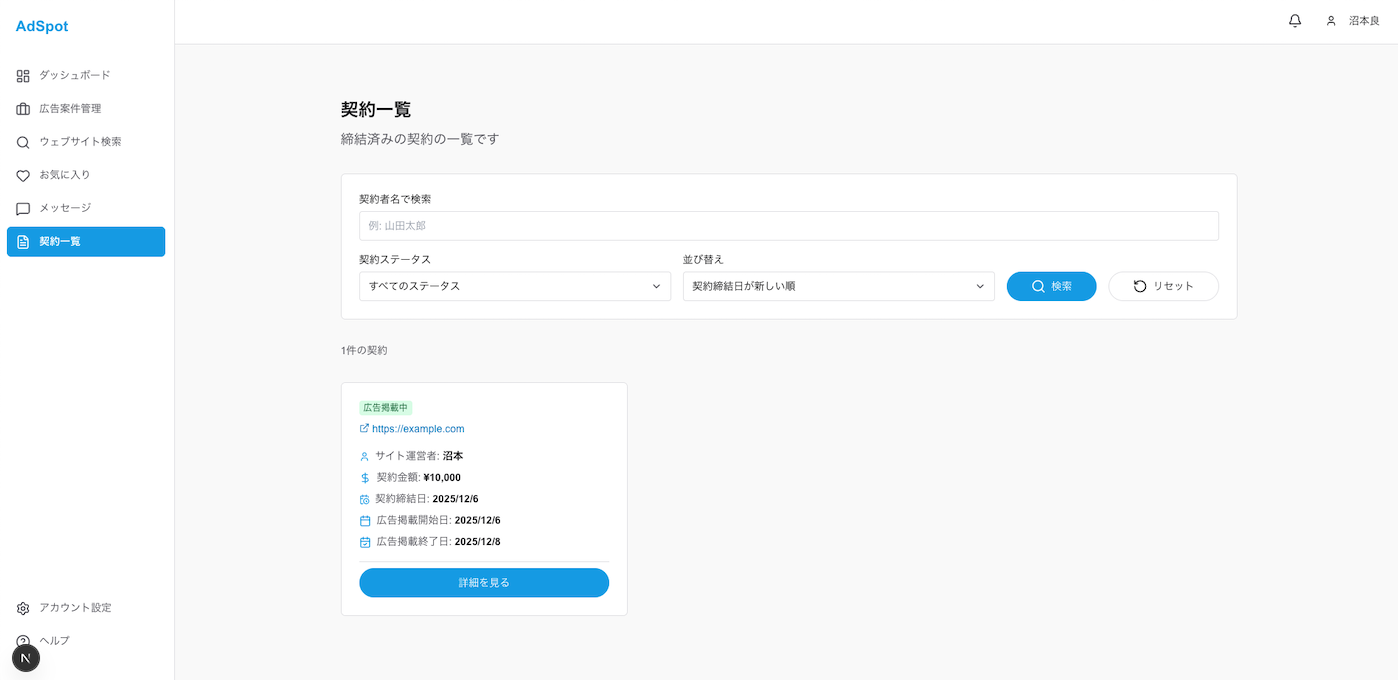Select the 広告案件管理 briefcase icon
The image size is (1398, 680).
point(21,108)
